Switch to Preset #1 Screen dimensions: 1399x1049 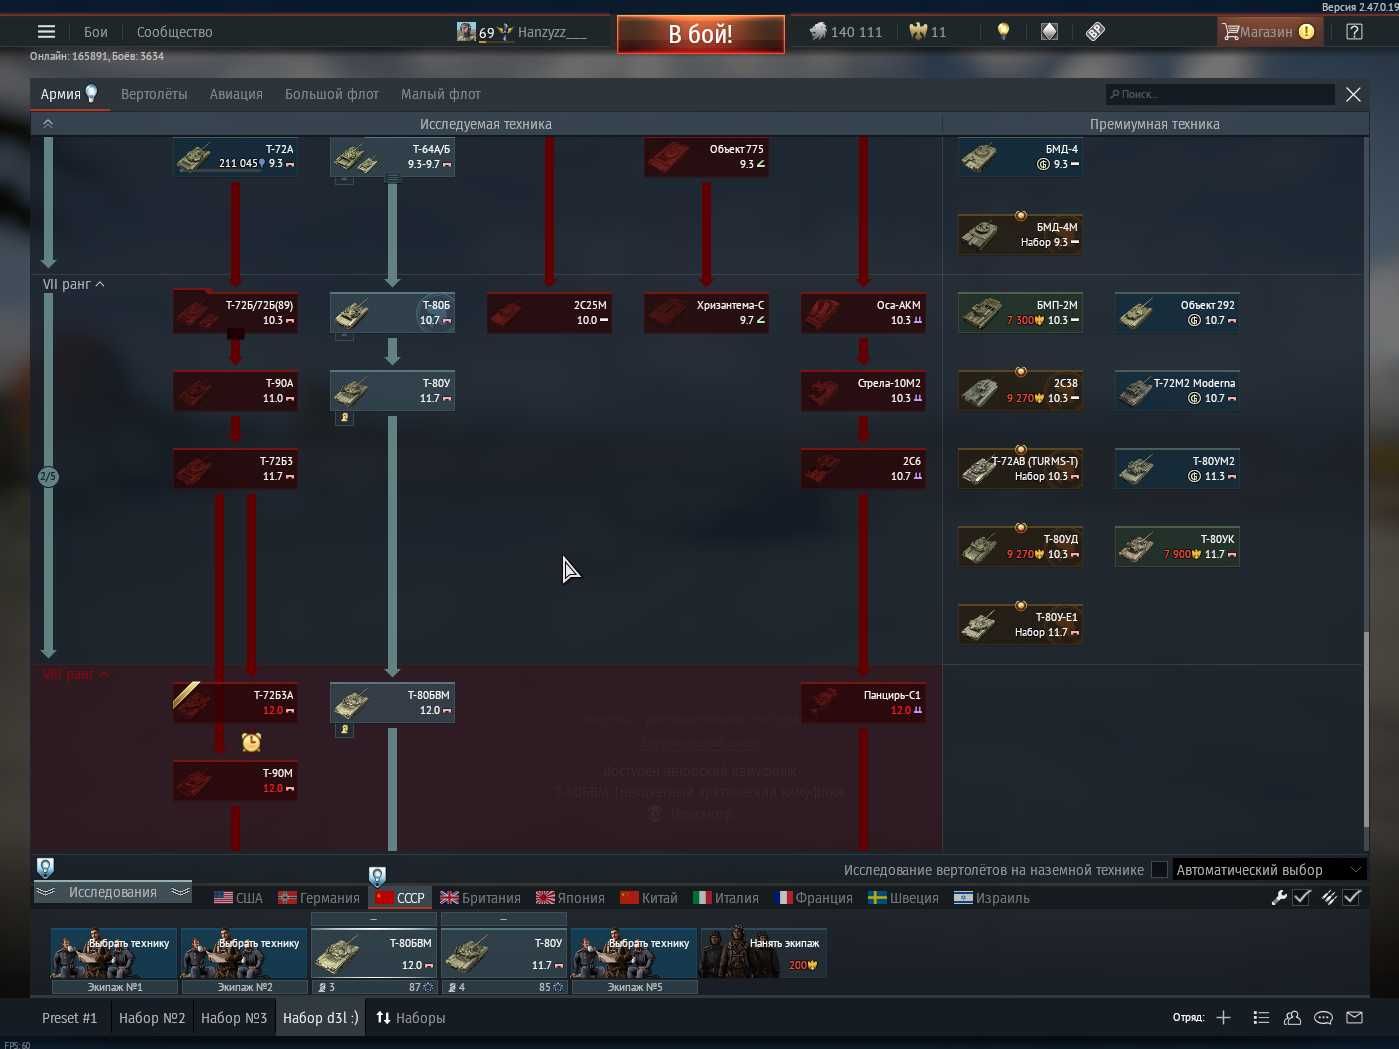70,1018
